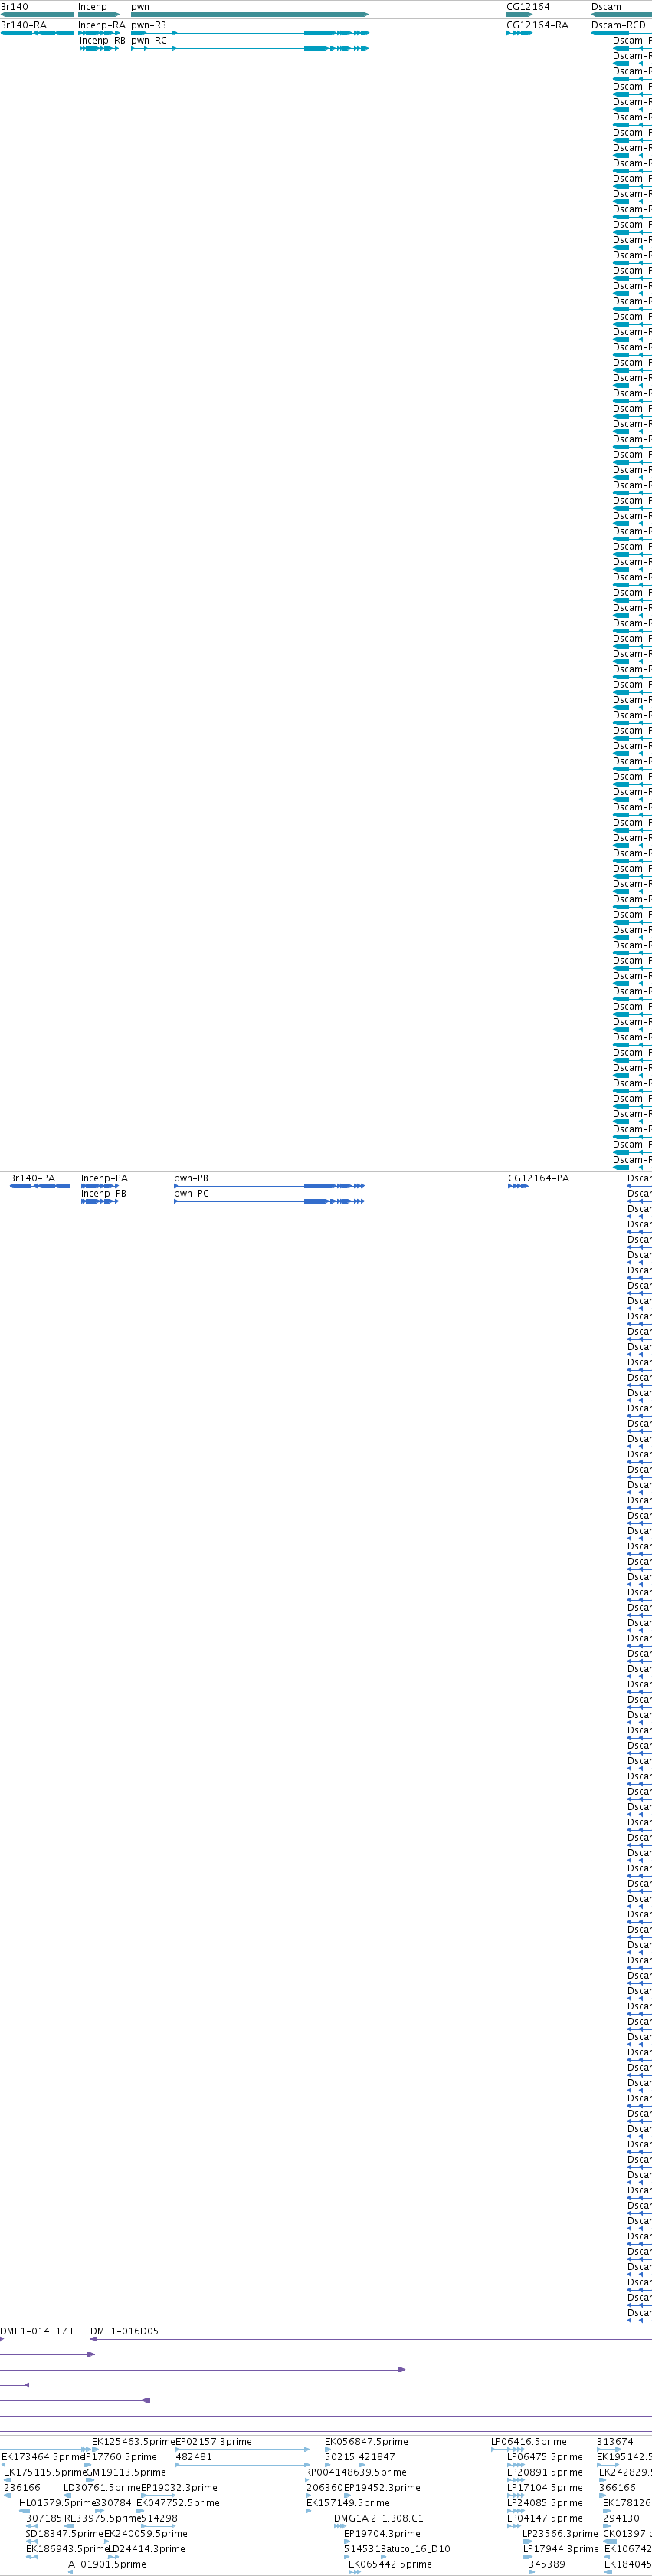Select the Incenp-RA transcript label
This screenshot has width=652, height=2576.
click(x=102, y=25)
